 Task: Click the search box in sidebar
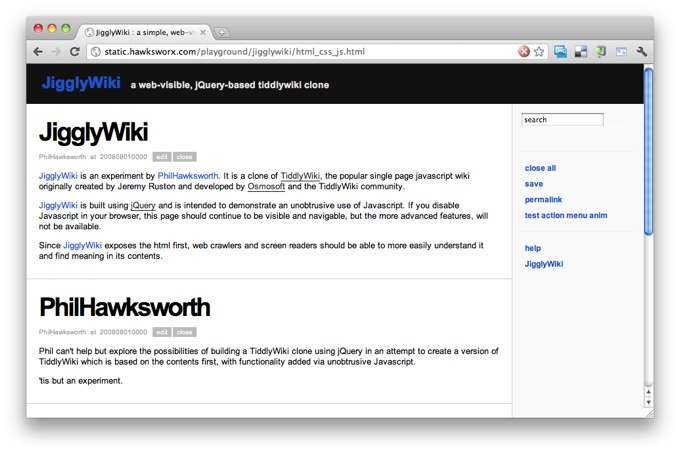click(562, 120)
